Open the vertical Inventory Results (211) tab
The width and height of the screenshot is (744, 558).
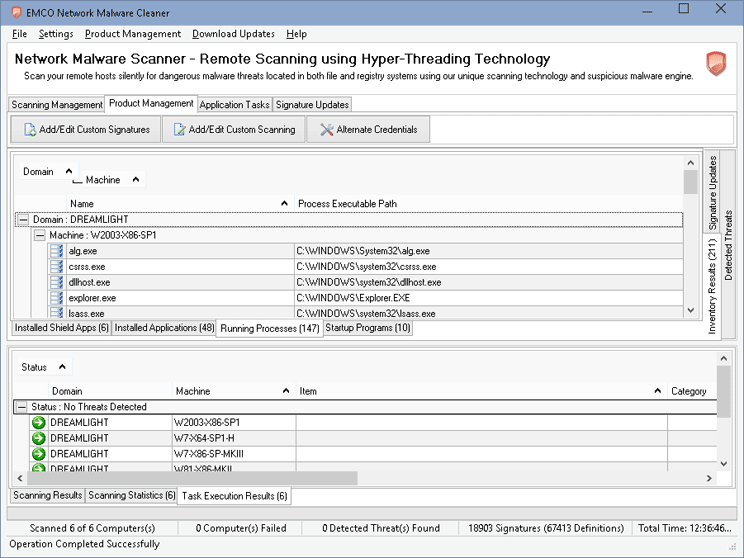tap(712, 286)
